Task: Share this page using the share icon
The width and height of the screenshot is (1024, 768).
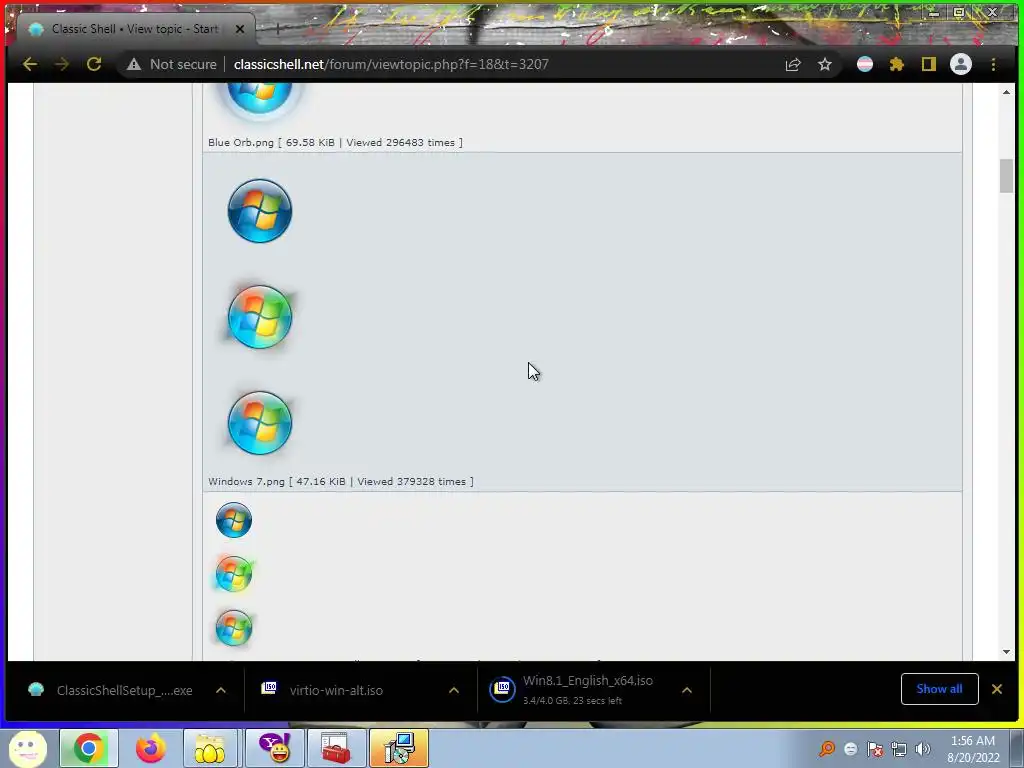Action: [793, 64]
